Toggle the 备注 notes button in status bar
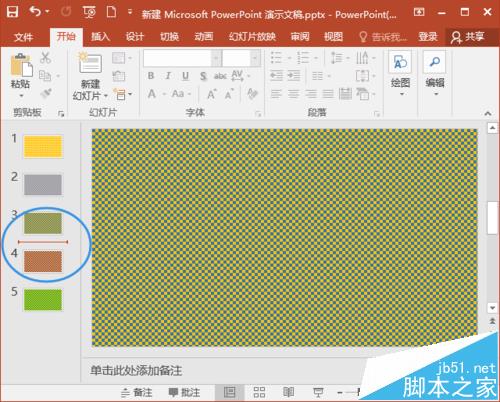The width and height of the screenshot is (500, 402). pyautogui.click(x=137, y=392)
